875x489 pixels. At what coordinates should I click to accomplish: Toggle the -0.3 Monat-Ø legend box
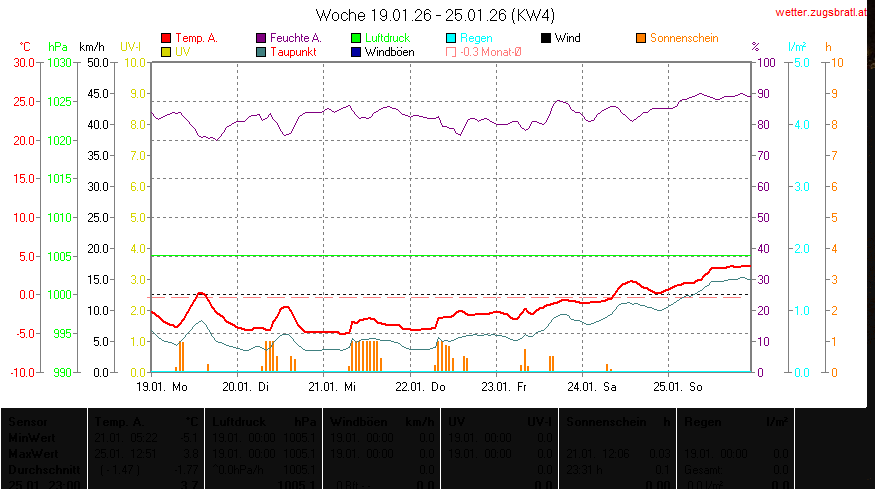451,51
